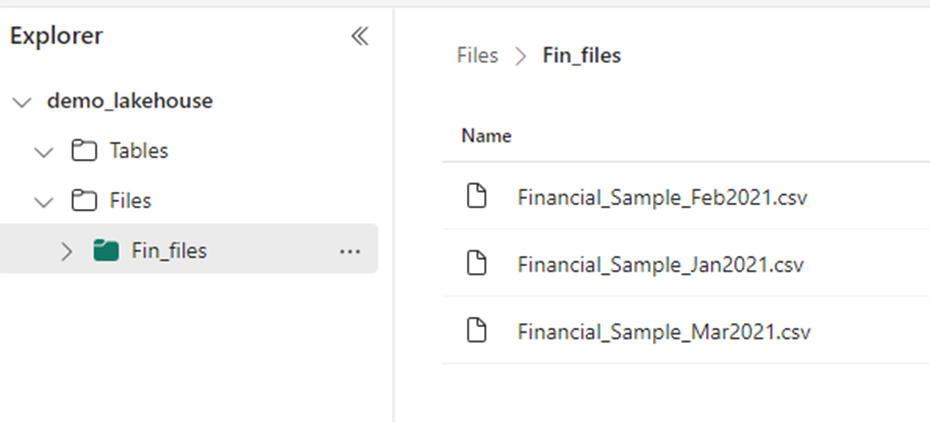Open the Financial_Sample_Mar2021.csv file name

pyautogui.click(x=664, y=331)
